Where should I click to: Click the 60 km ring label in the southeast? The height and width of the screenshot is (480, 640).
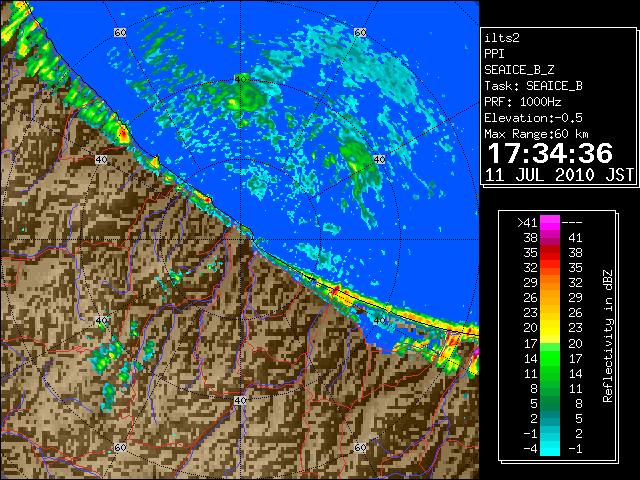click(360, 447)
